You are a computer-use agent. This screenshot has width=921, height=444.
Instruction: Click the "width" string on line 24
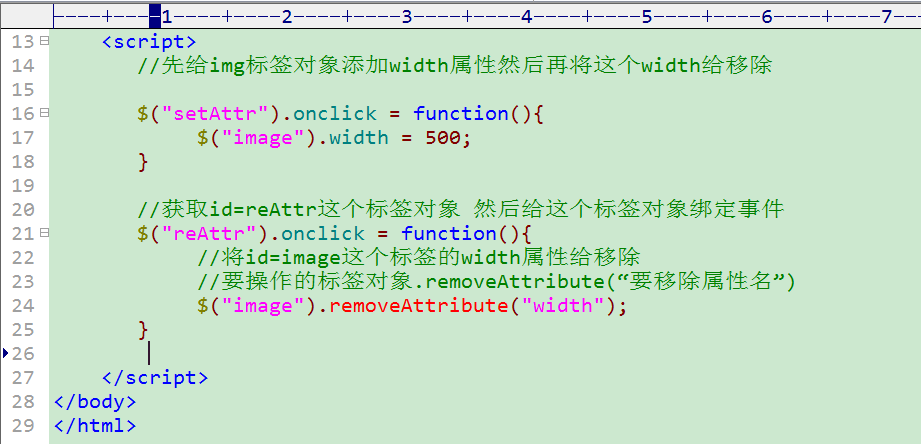[x=563, y=305]
